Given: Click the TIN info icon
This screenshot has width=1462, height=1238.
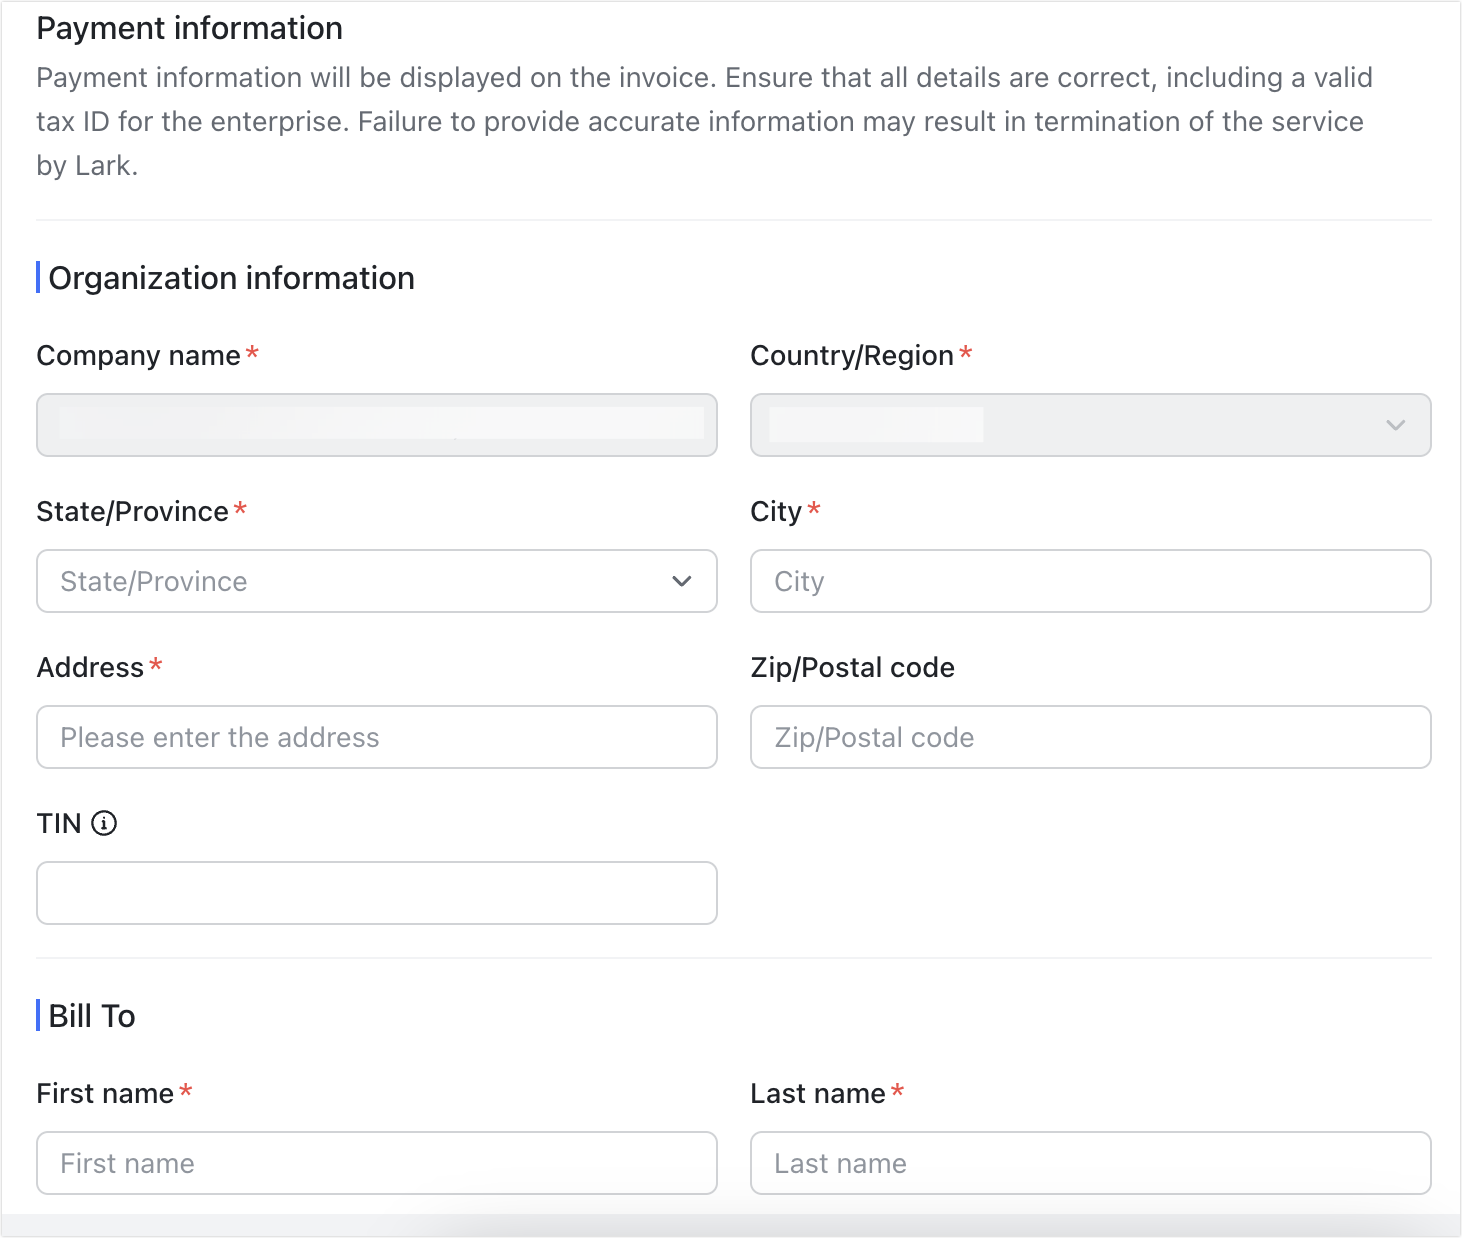Looking at the screenshot, I should (x=104, y=823).
